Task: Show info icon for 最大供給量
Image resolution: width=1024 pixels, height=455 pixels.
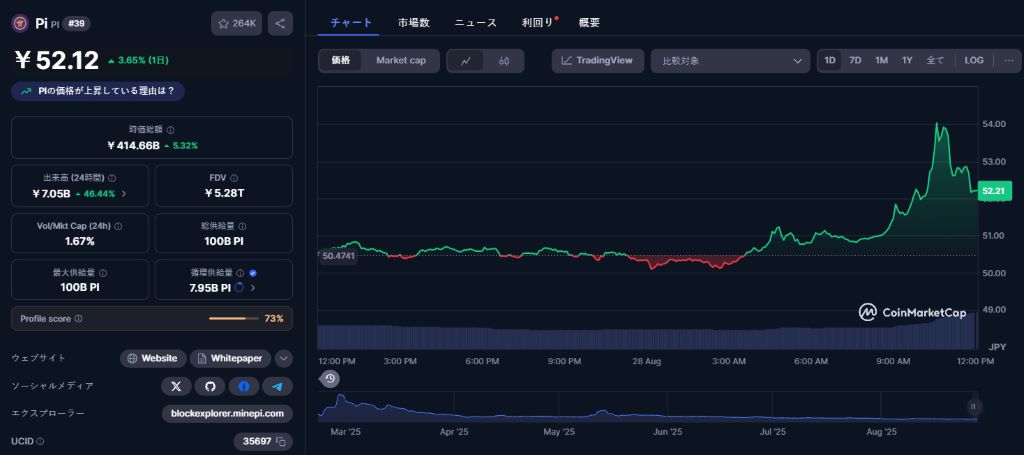Action: [x=103, y=274]
